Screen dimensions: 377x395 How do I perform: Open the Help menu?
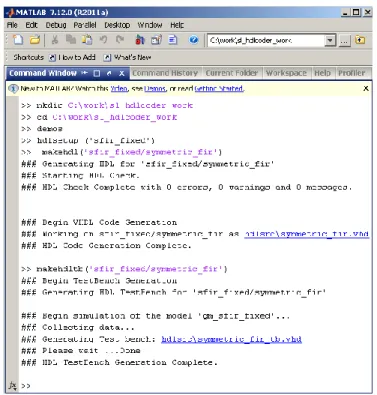pos(177,25)
